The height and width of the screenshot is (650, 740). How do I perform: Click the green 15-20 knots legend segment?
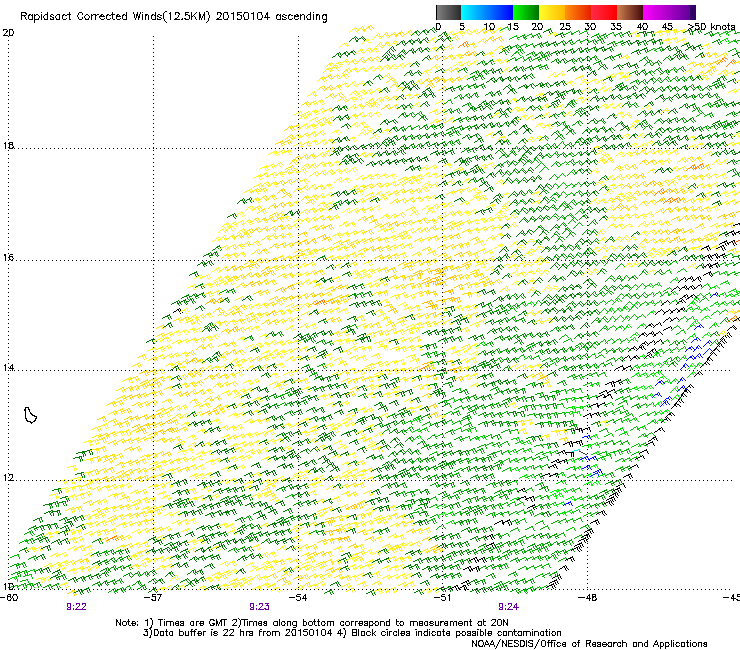point(526,12)
